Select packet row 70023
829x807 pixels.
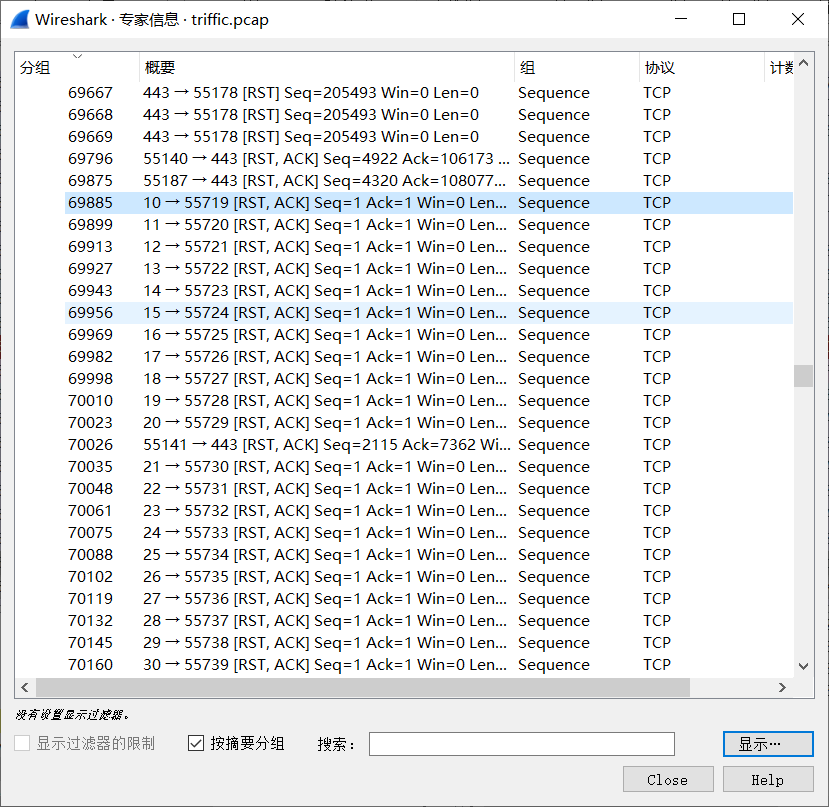click(x=429, y=423)
